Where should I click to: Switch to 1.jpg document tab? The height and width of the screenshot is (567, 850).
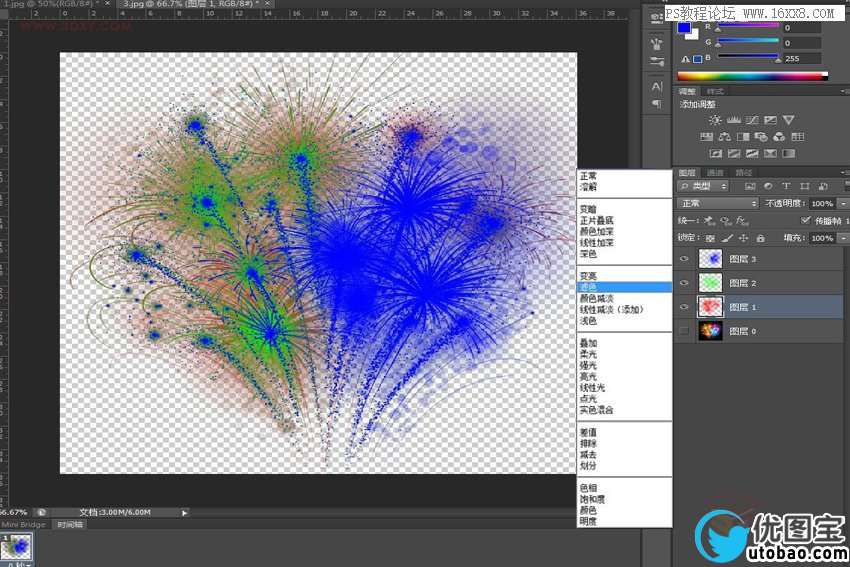pos(55,4)
